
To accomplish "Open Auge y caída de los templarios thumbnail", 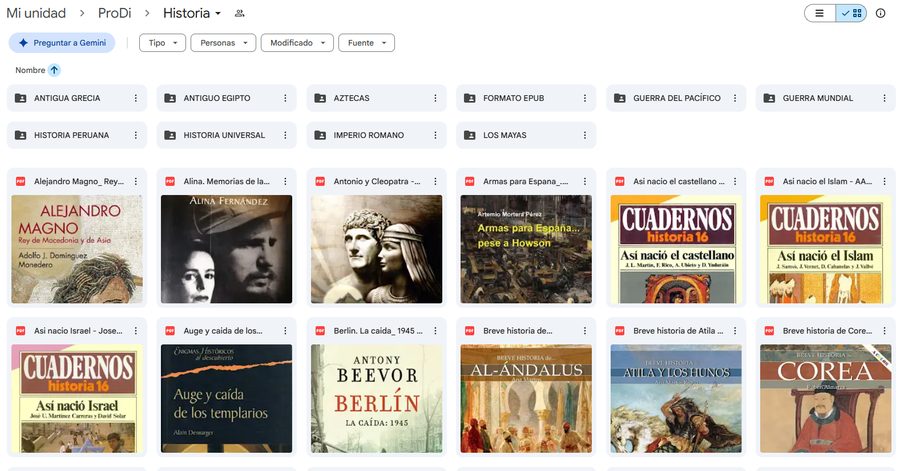I will pos(227,399).
